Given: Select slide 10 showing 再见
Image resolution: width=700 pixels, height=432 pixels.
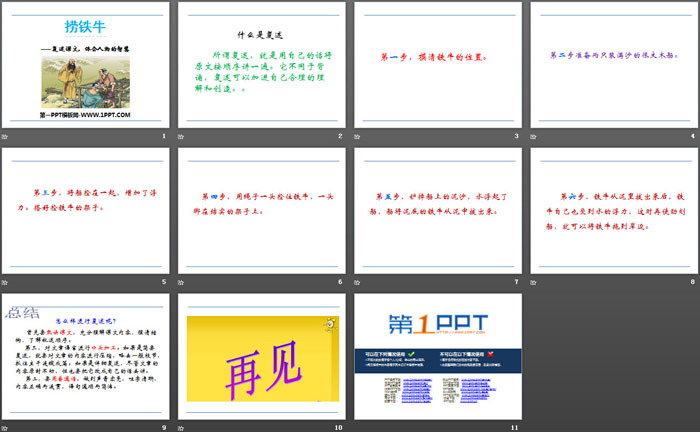Looking at the screenshot, I should (262, 356).
